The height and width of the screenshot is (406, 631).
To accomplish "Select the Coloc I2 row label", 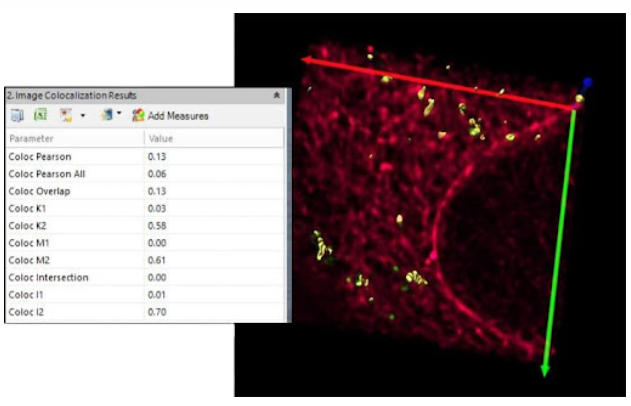I will coord(26,312).
